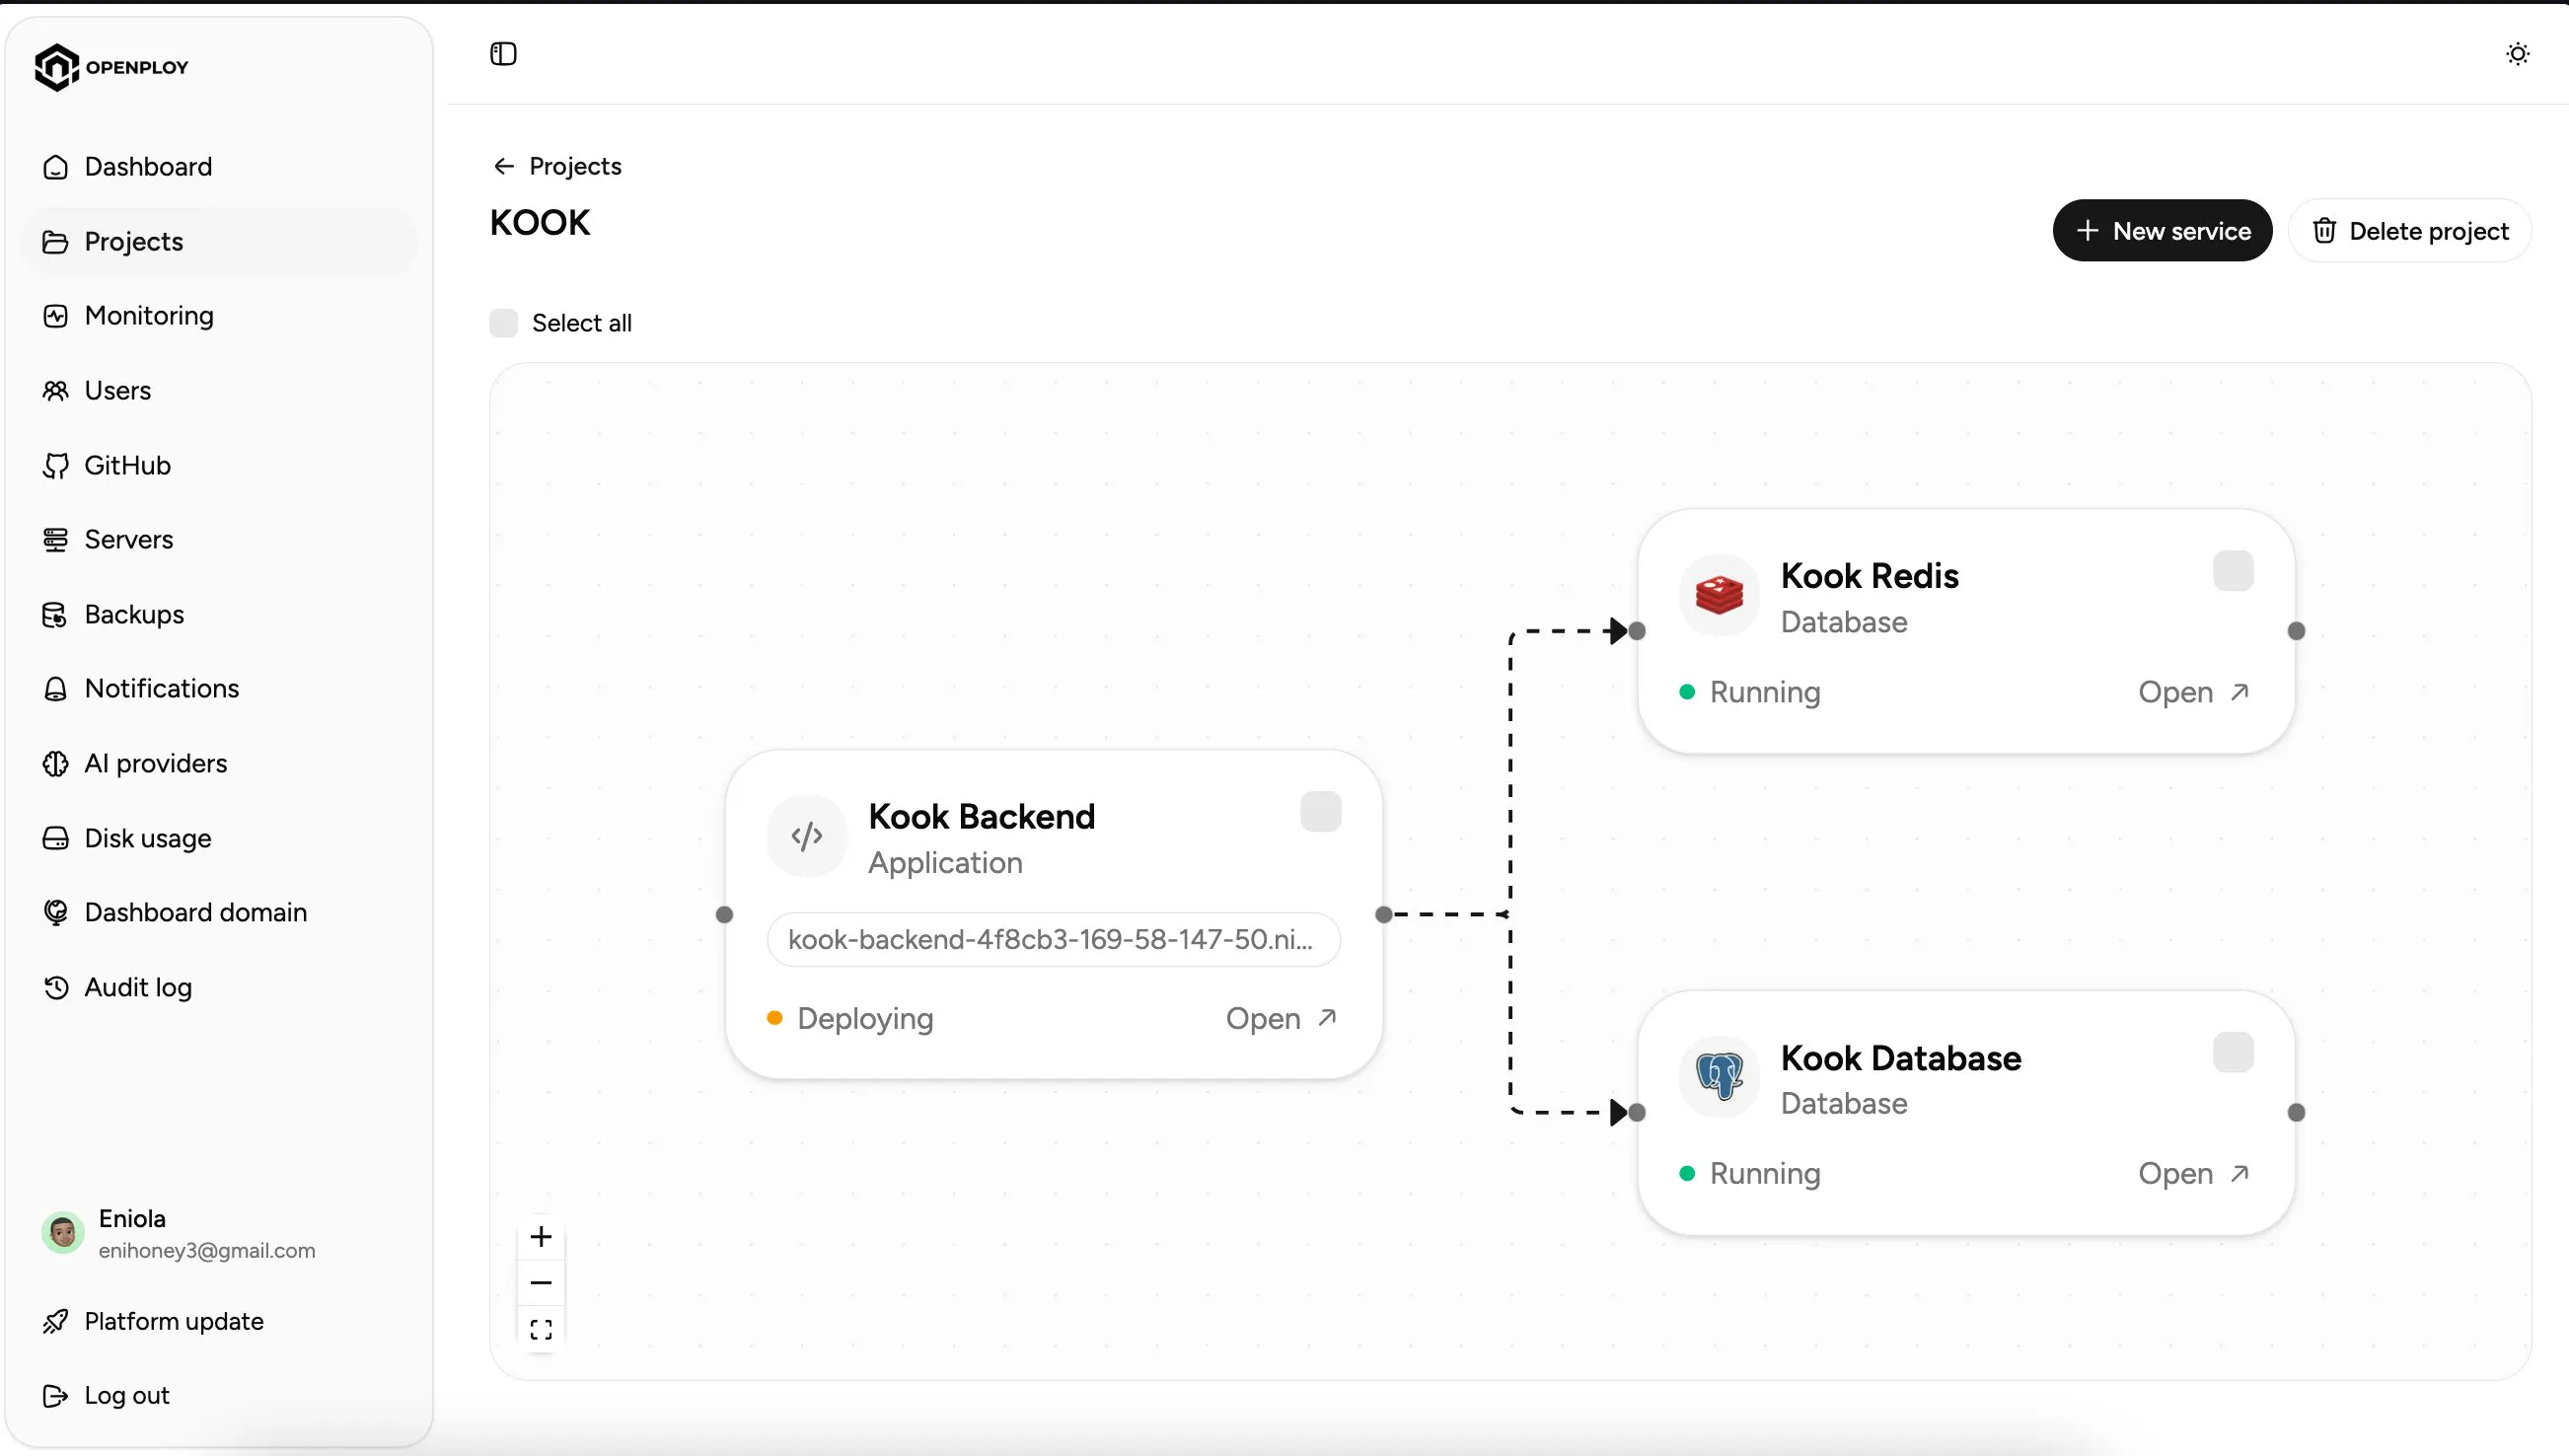
Task: Select the Kook Backend card checkbox
Action: (1320, 812)
